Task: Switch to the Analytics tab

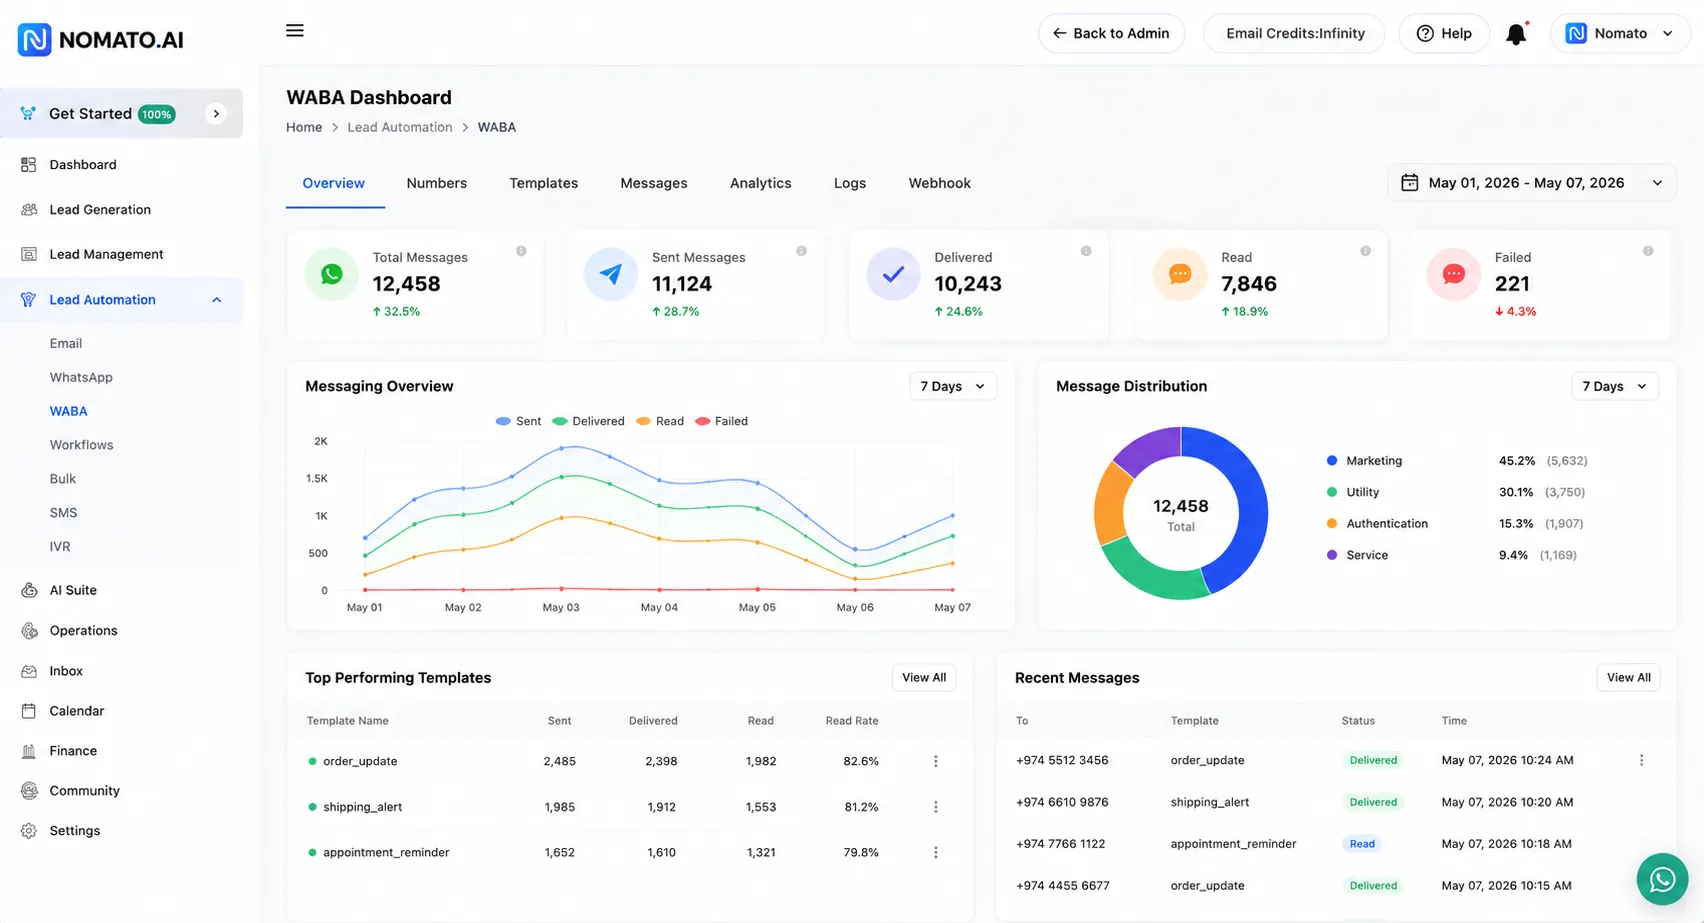Action: pyautogui.click(x=761, y=184)
